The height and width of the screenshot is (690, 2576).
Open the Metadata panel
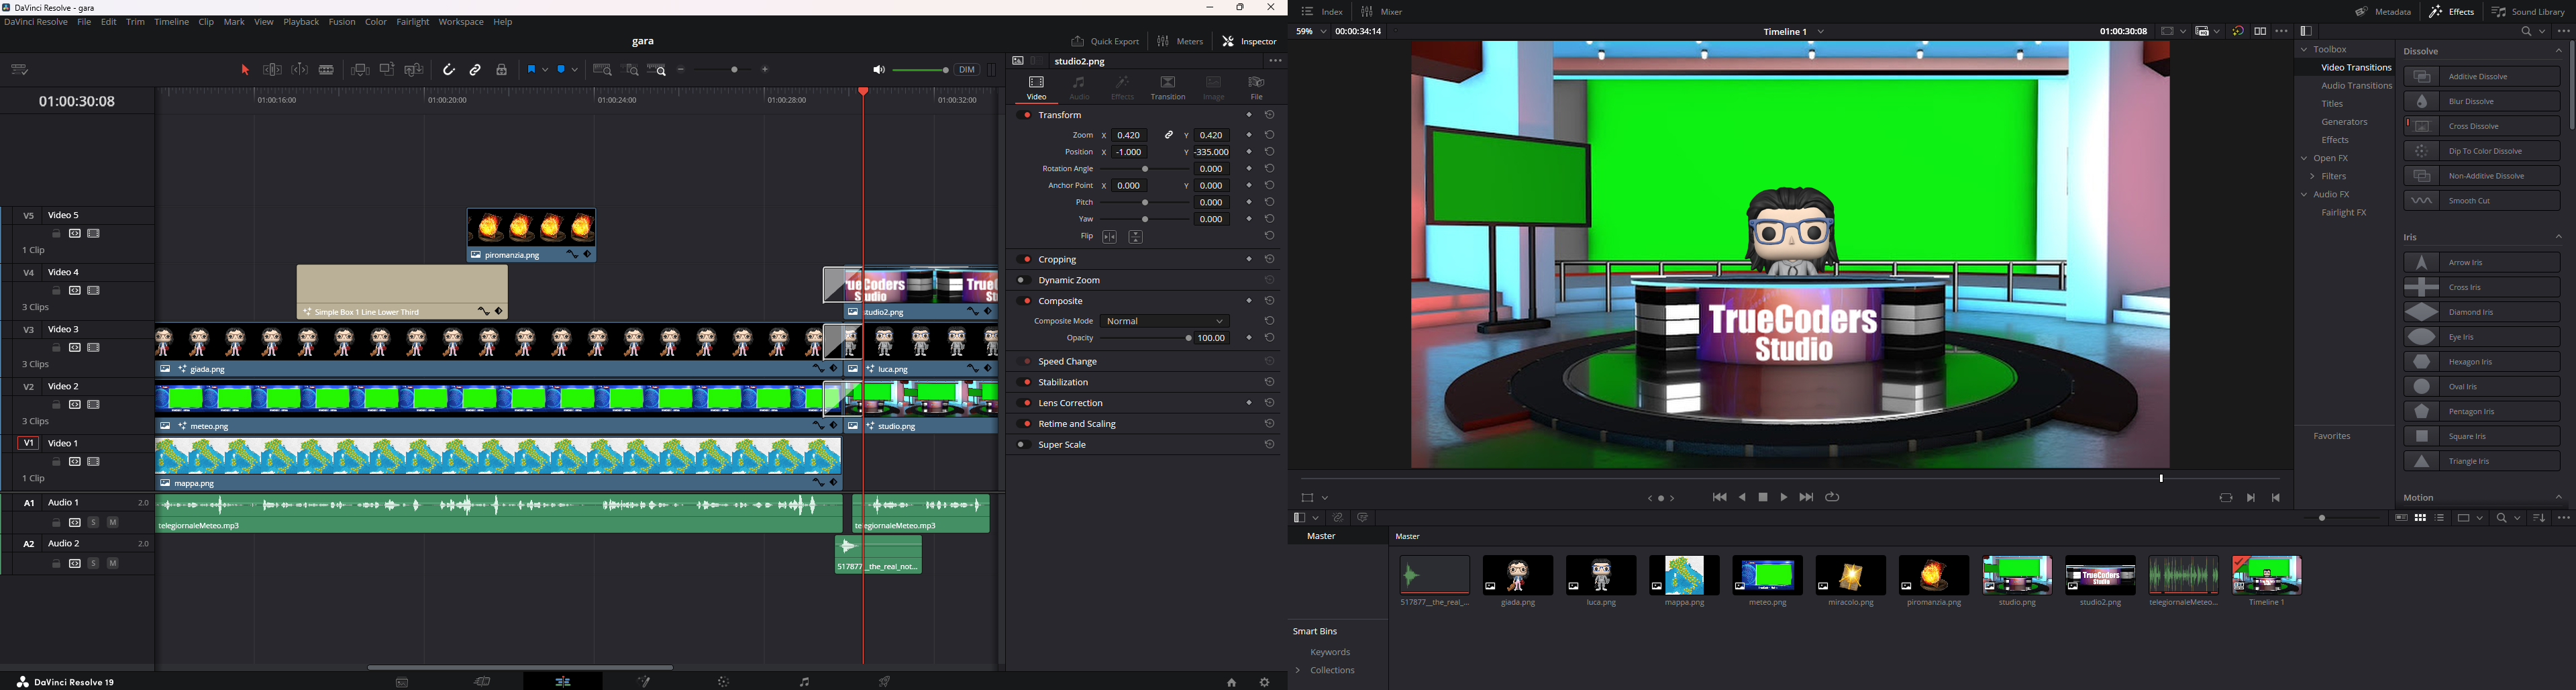tap(2383, 12)
